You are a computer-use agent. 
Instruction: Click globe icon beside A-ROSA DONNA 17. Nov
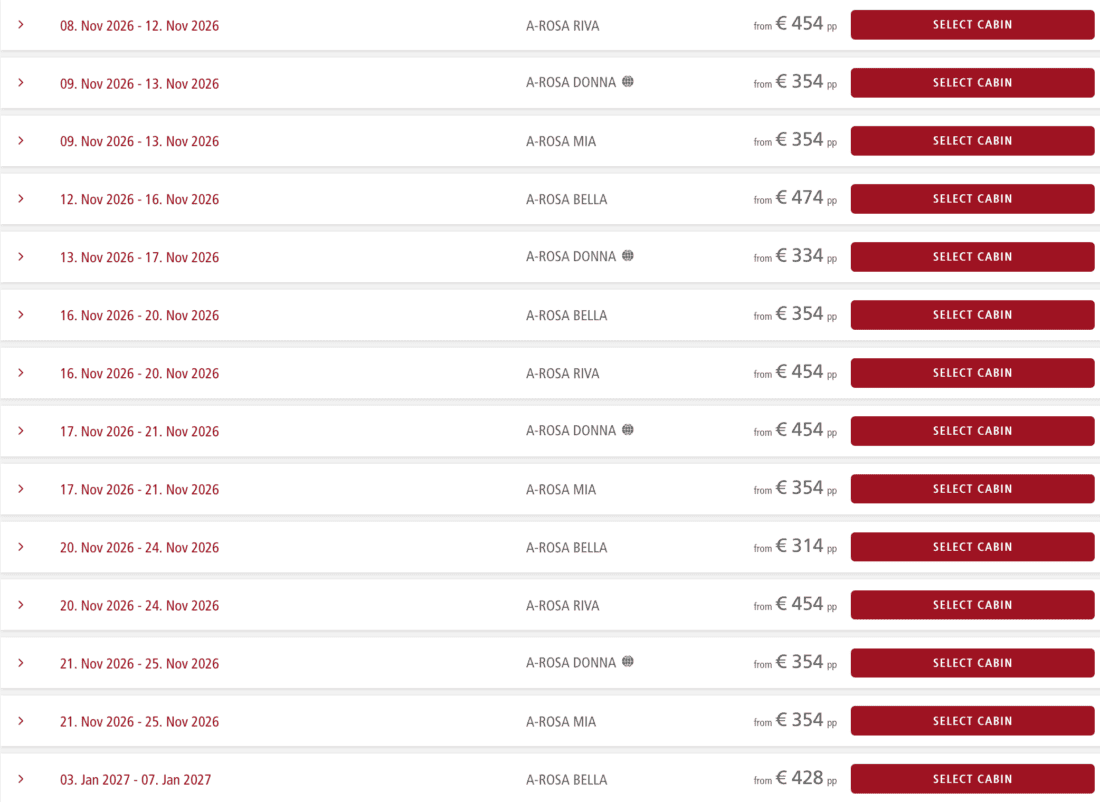(628, 429)
